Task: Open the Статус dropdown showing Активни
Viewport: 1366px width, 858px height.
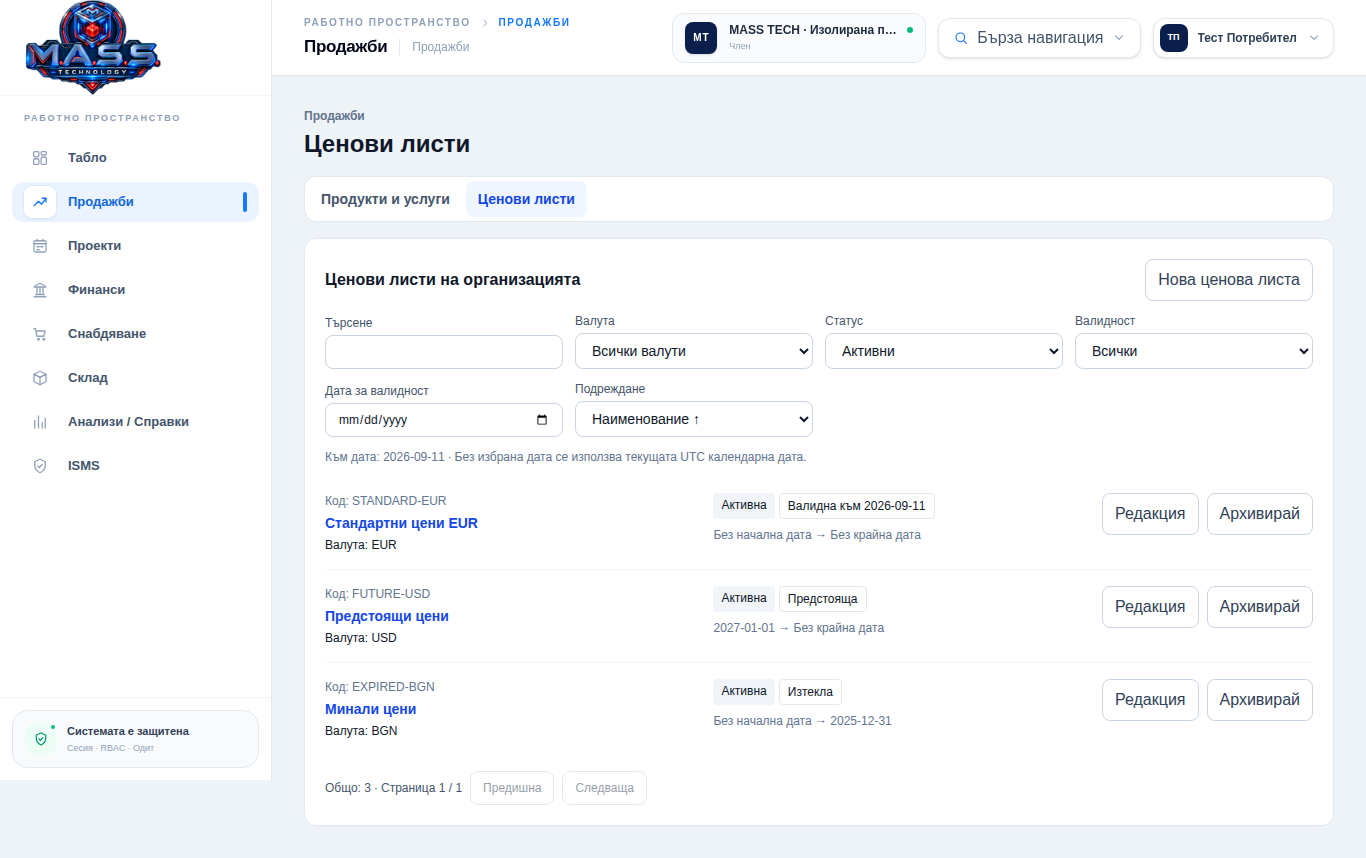Action: tap(944, 351)
